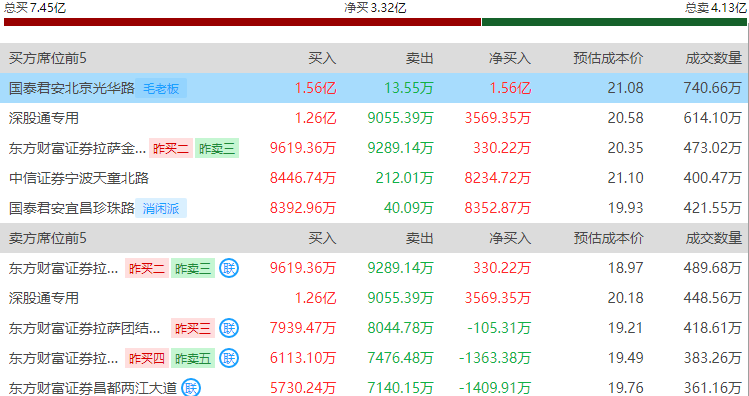Click 联 icon next to 昨买三 tag
The image size is (749, 396).
coord(229,328)
